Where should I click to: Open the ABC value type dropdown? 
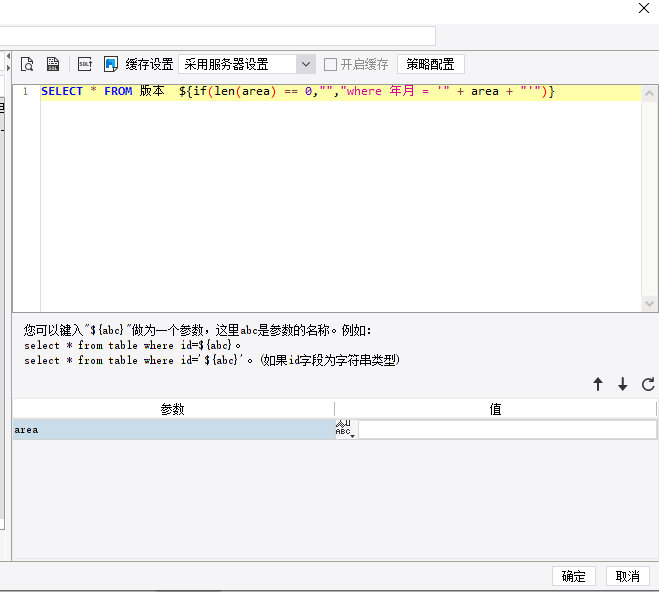coord(345,429)
